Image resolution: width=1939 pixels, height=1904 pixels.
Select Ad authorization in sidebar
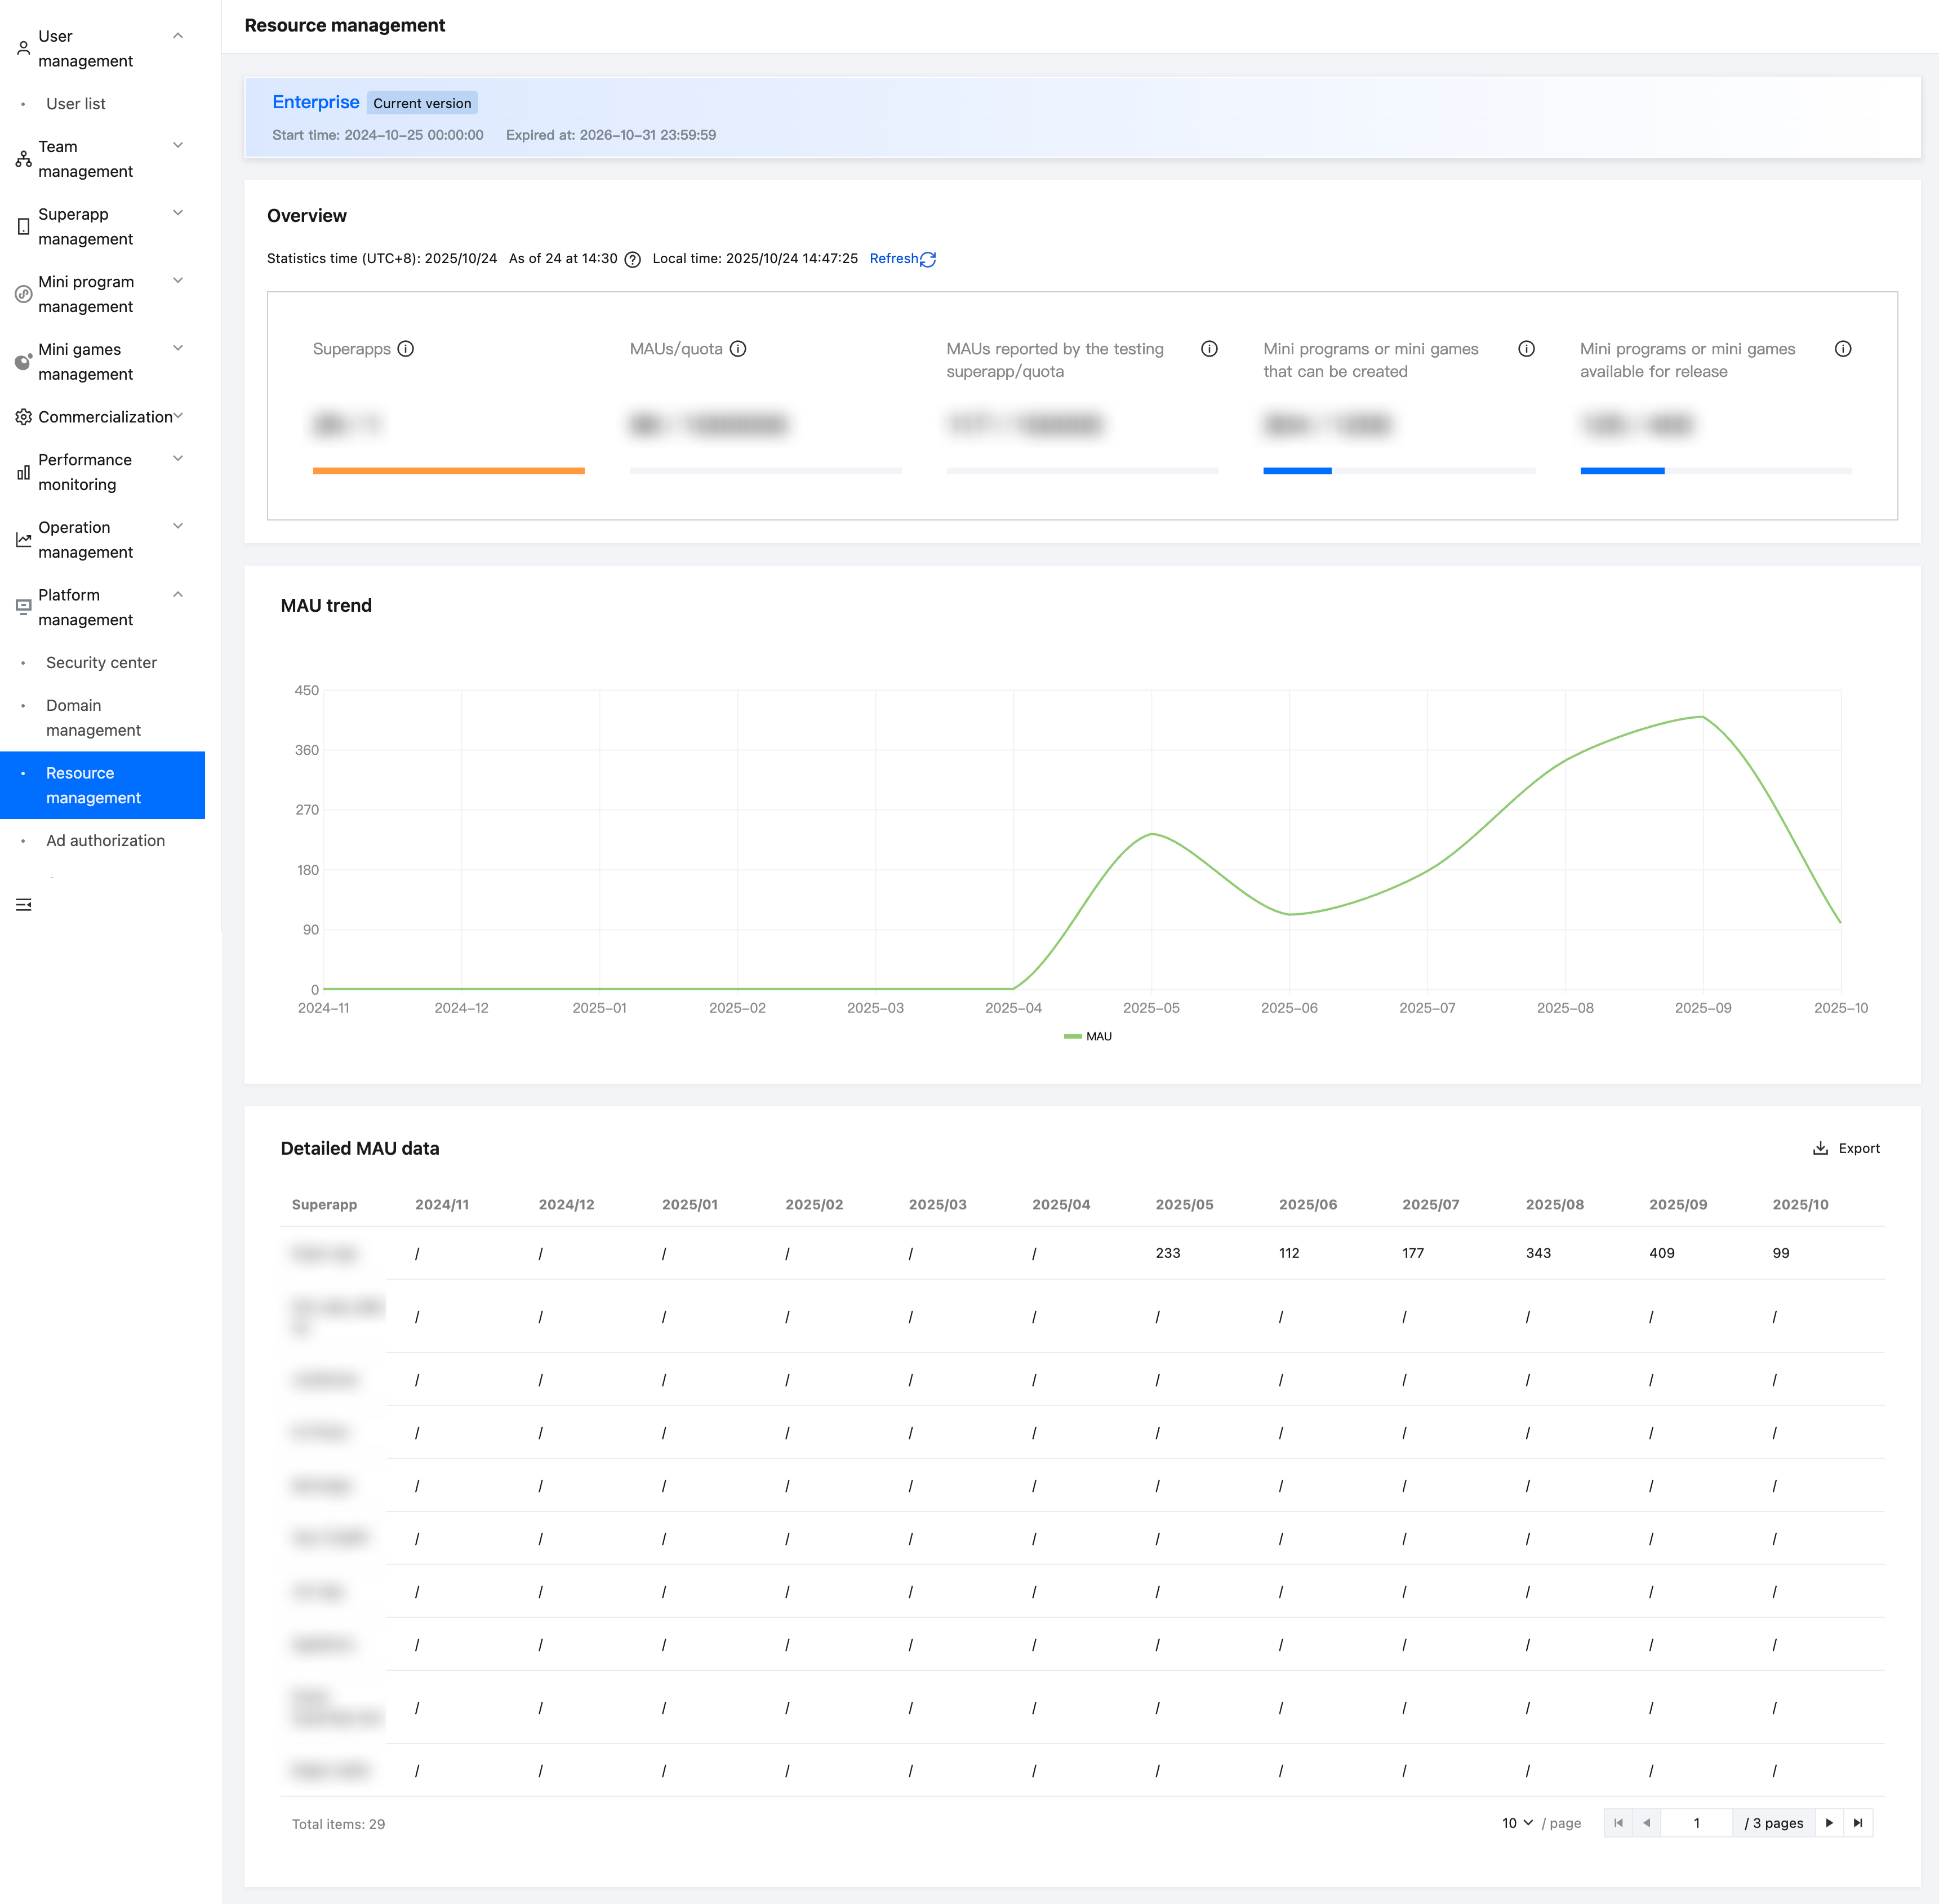pyautogui.click(x=105, y=841)
